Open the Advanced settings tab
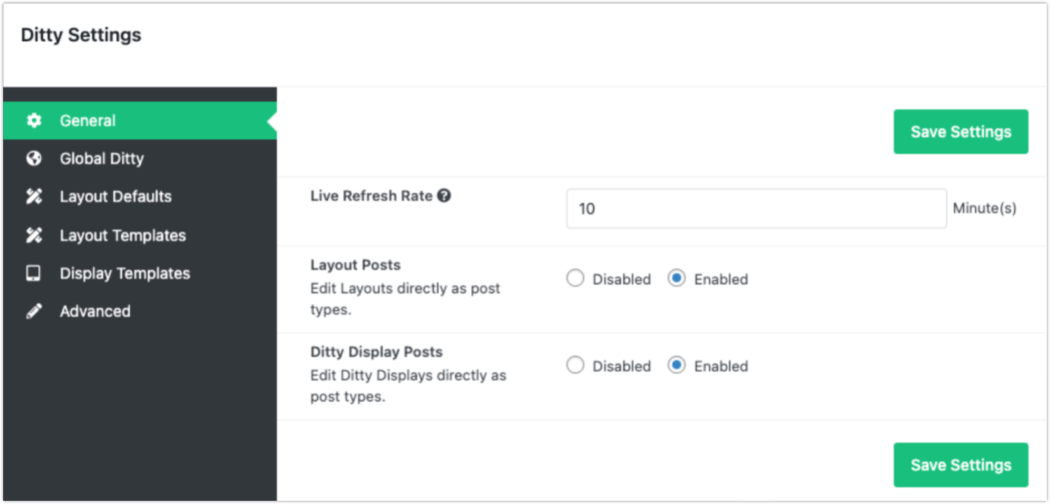1050x504 pixels. click(140, 311)
